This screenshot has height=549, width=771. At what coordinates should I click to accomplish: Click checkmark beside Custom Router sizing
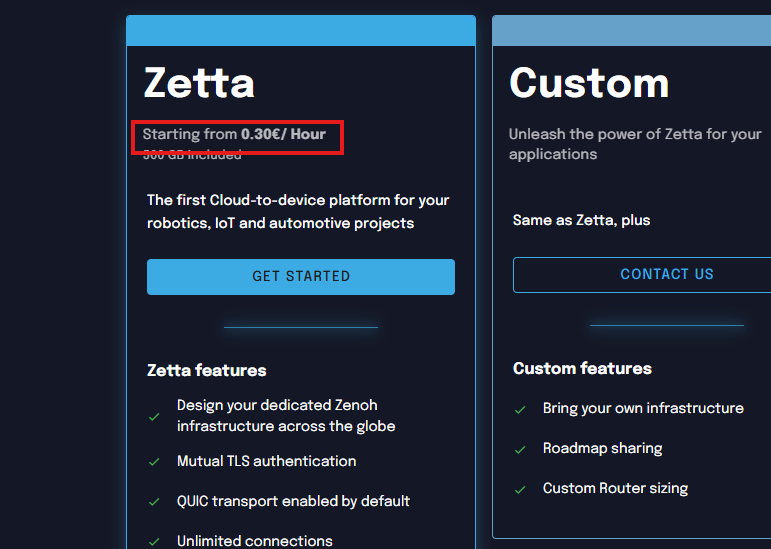pyautogui.click(x=520, y=489)
